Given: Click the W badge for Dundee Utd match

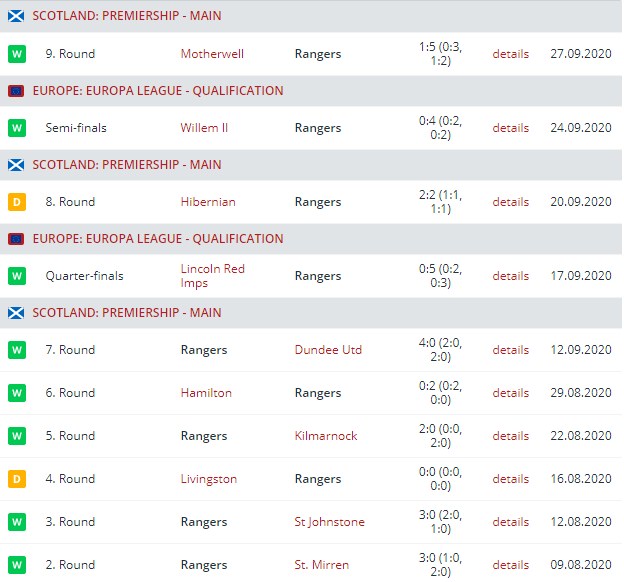Looking at the screenshot, I should pyautogui.click(x=16, y=350).
